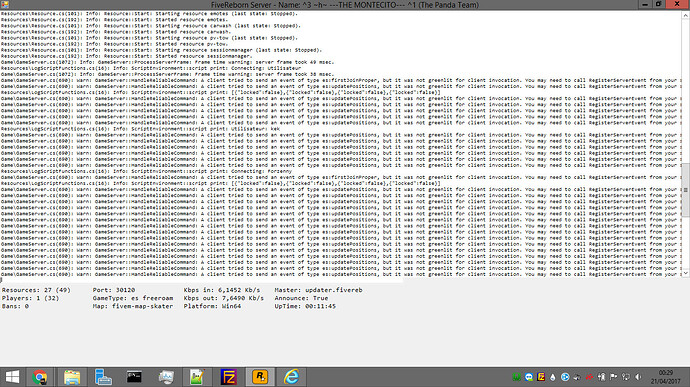Click the FiveReborn window title bar icon
The width and height of the screenshot is (690, 387).
coord(5,5)
